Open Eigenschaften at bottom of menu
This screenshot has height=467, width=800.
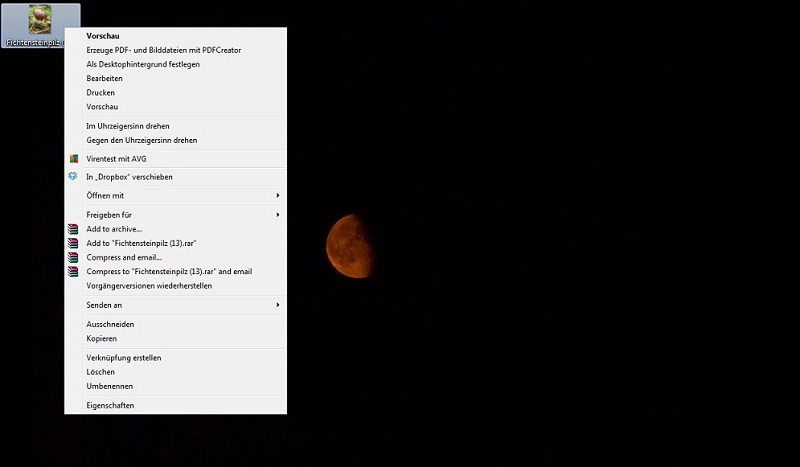tap(110, 405)
